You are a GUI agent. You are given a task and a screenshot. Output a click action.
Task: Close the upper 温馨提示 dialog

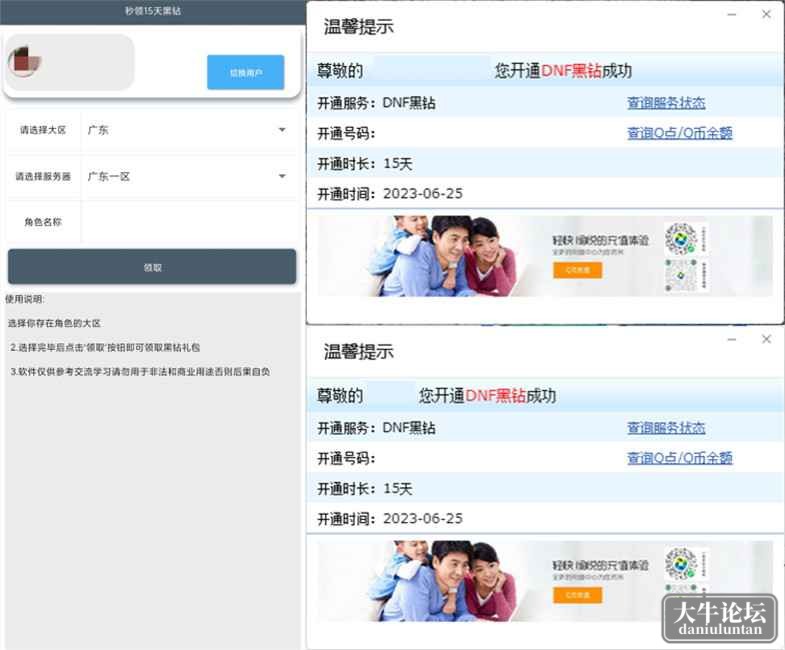766,14
